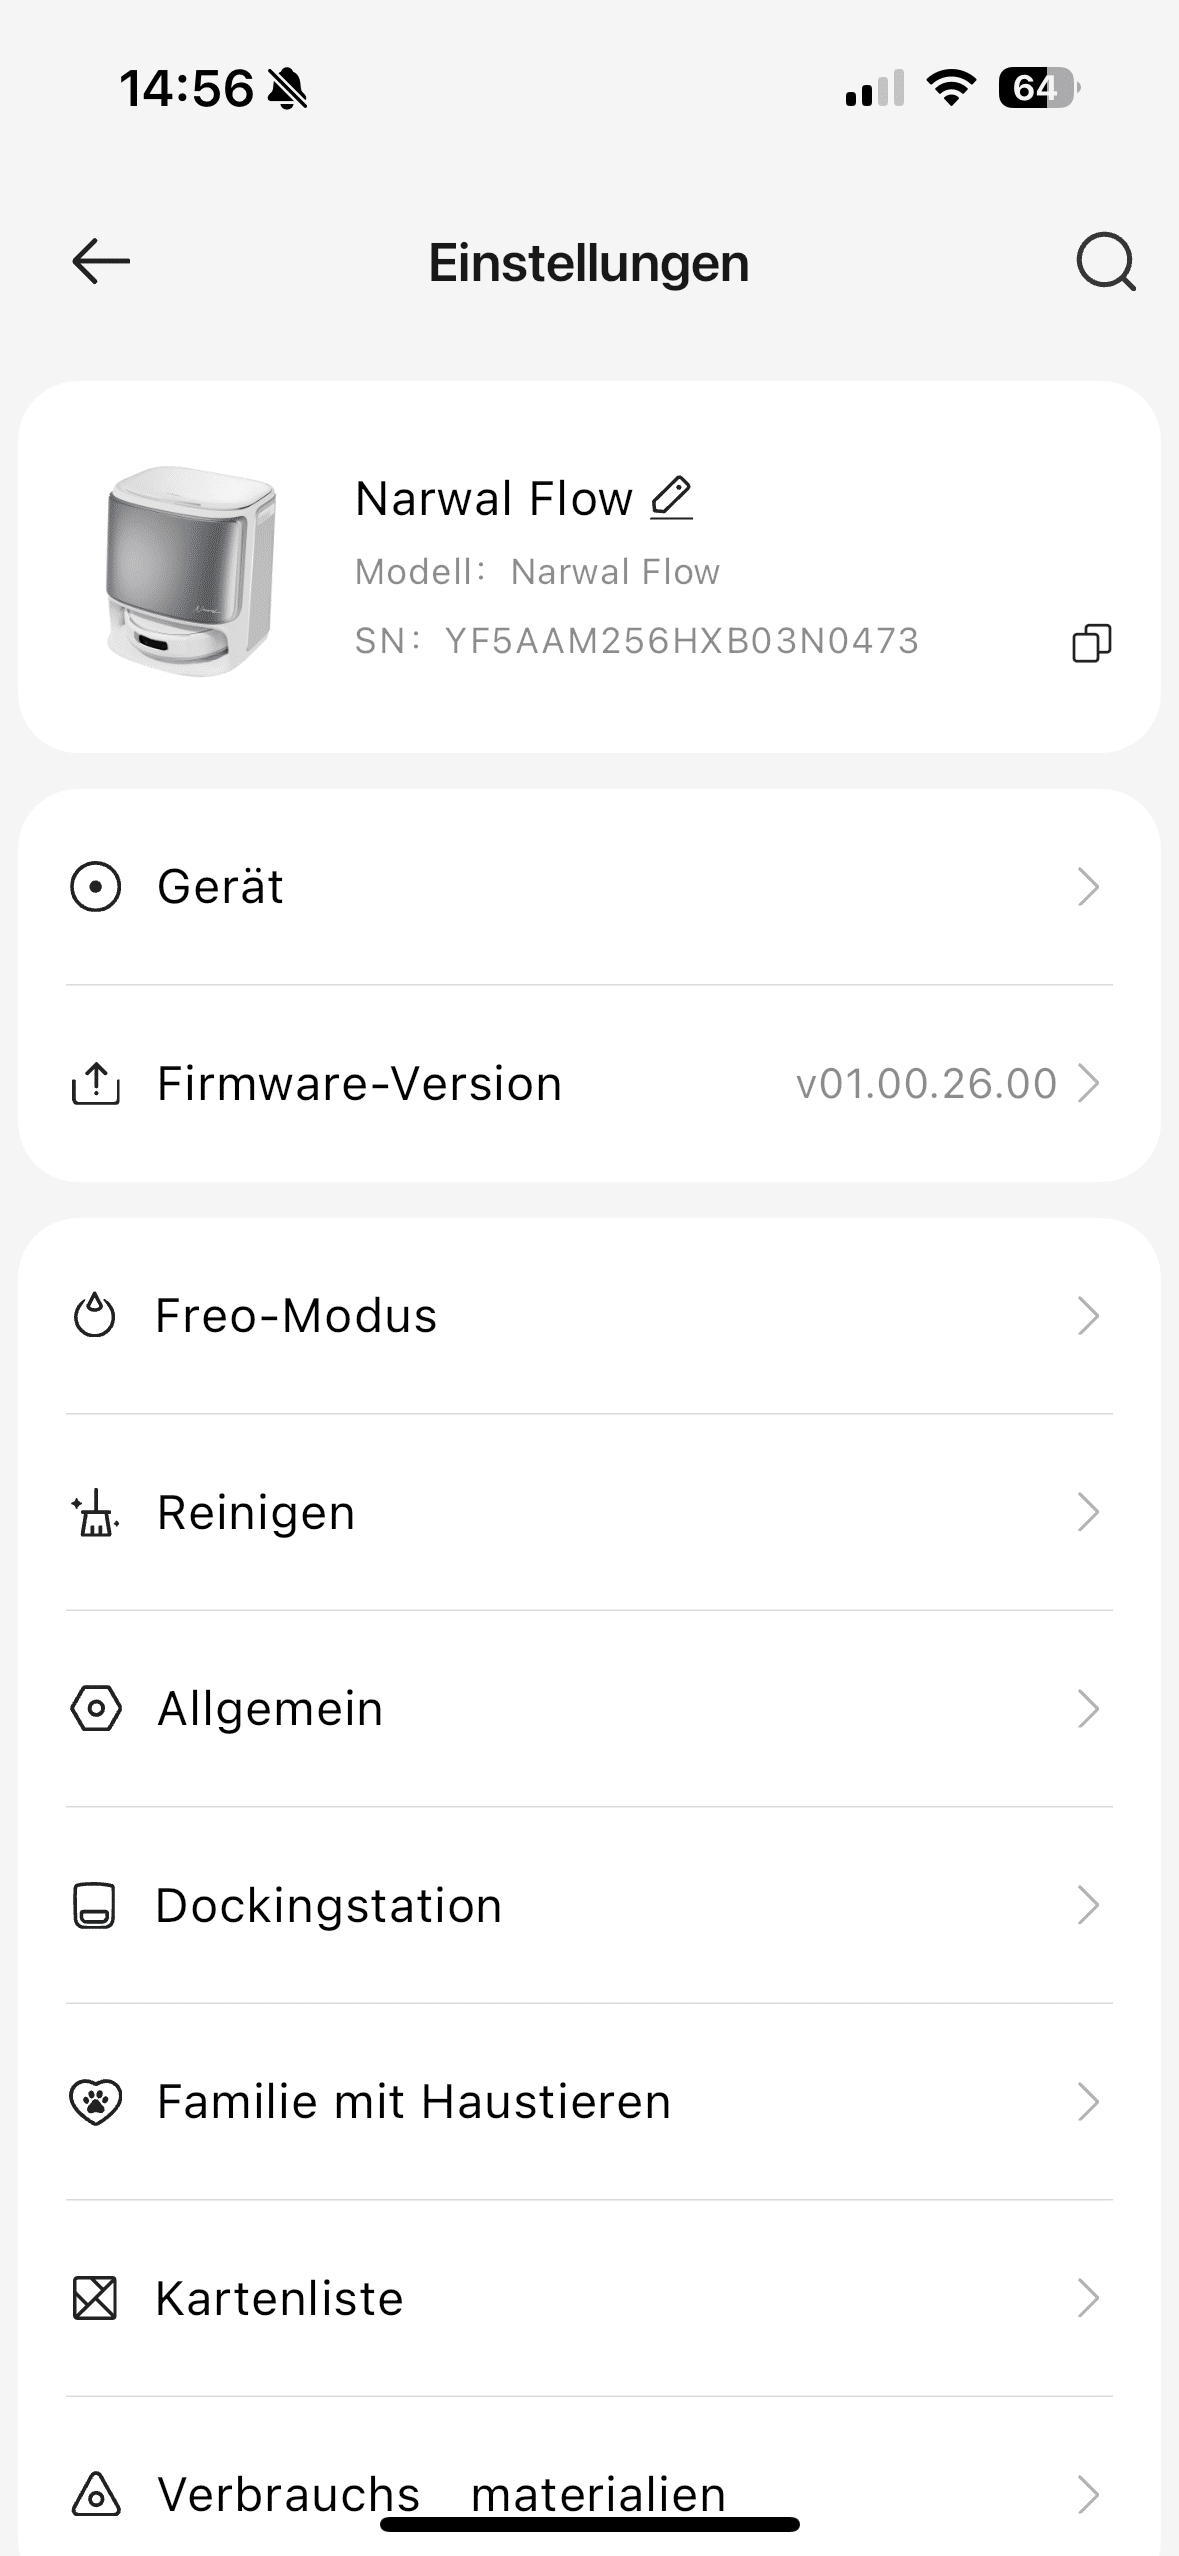Tap the pencil icon to rename device
This screenshot has width=1179, height=2556.
pyautogui.click(x=671, y=498)
